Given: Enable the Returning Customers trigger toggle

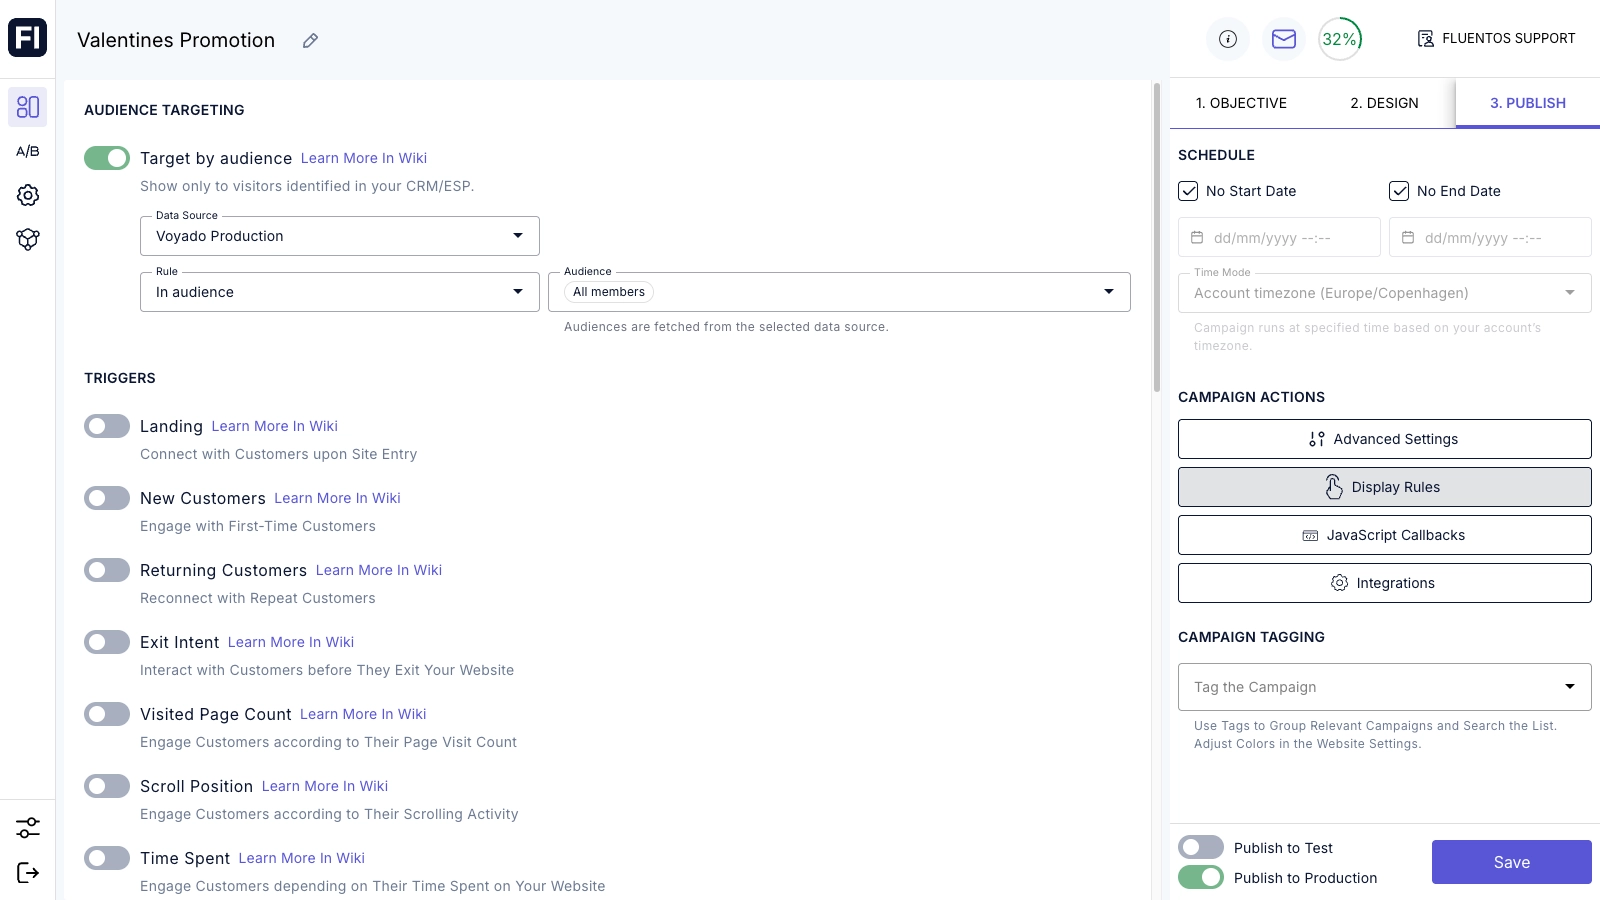Looking at the screenshot, I should [107, 570].
